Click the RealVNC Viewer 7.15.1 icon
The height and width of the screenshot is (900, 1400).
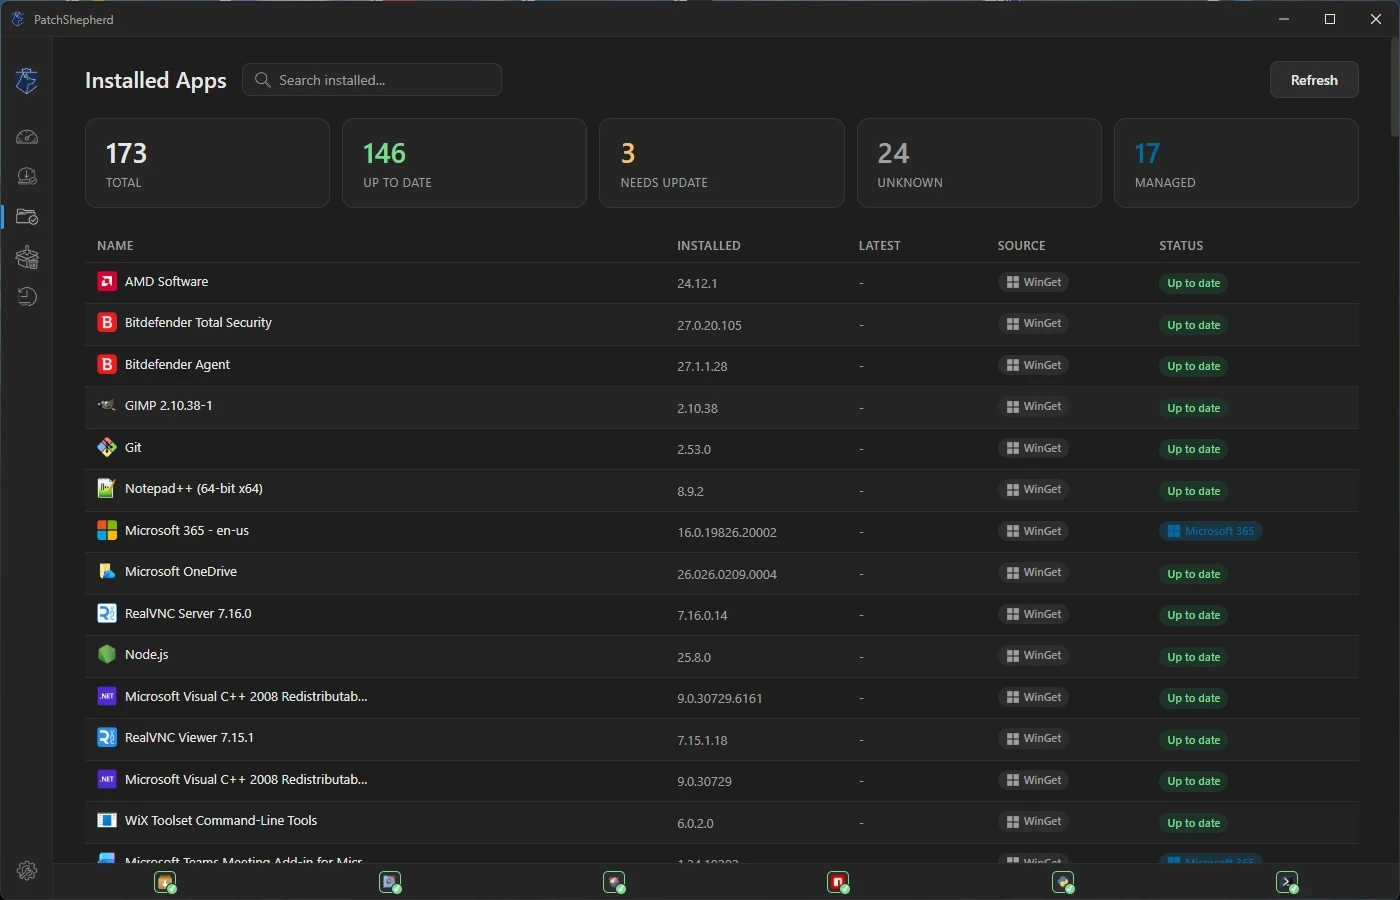[107, 738]
